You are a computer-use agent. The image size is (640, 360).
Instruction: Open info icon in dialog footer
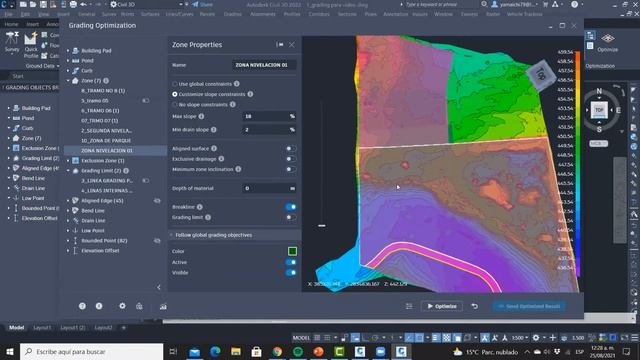(x=99, y=306)
